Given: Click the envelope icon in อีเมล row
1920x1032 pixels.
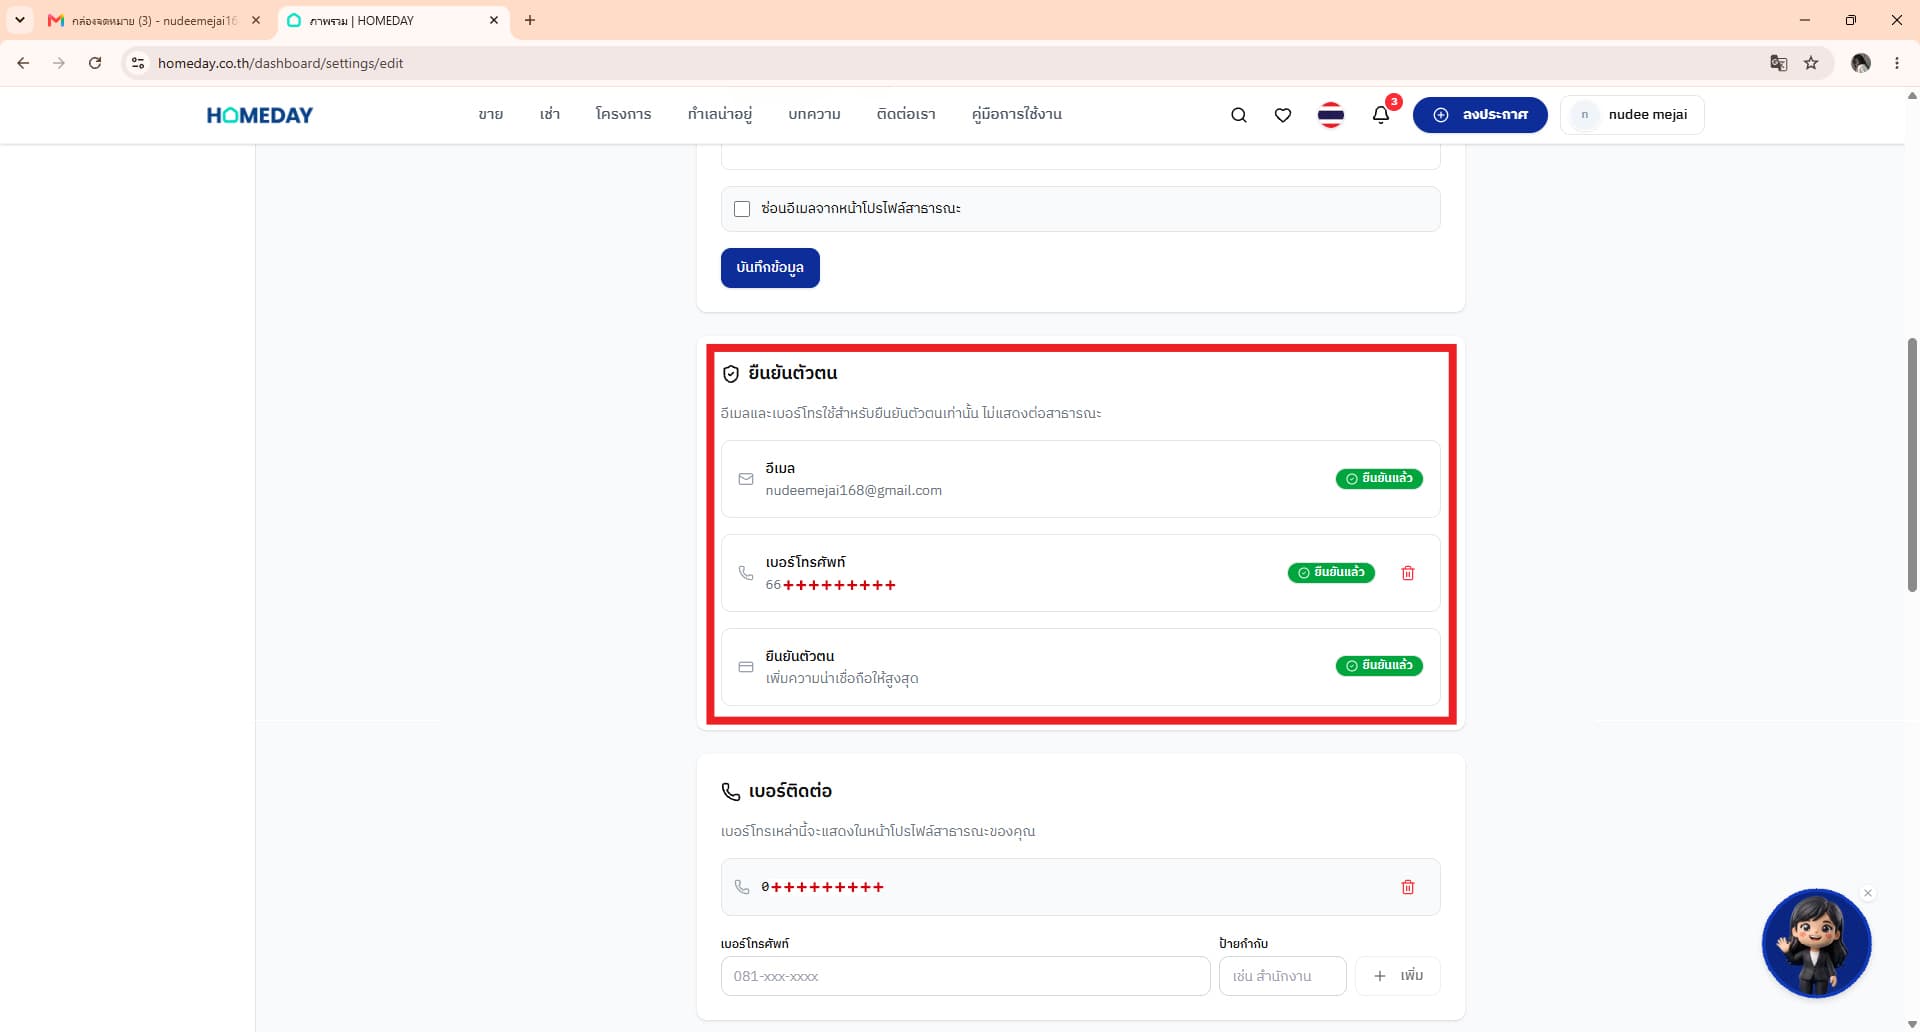Looking at the screenshot, I should point(746,479).
